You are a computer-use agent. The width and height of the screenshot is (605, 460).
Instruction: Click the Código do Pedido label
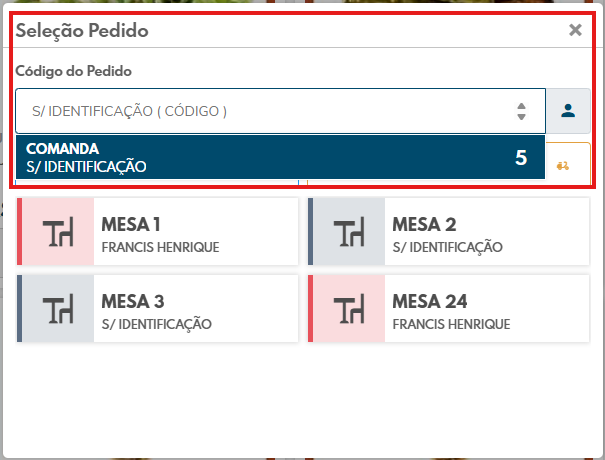(73, 71)
